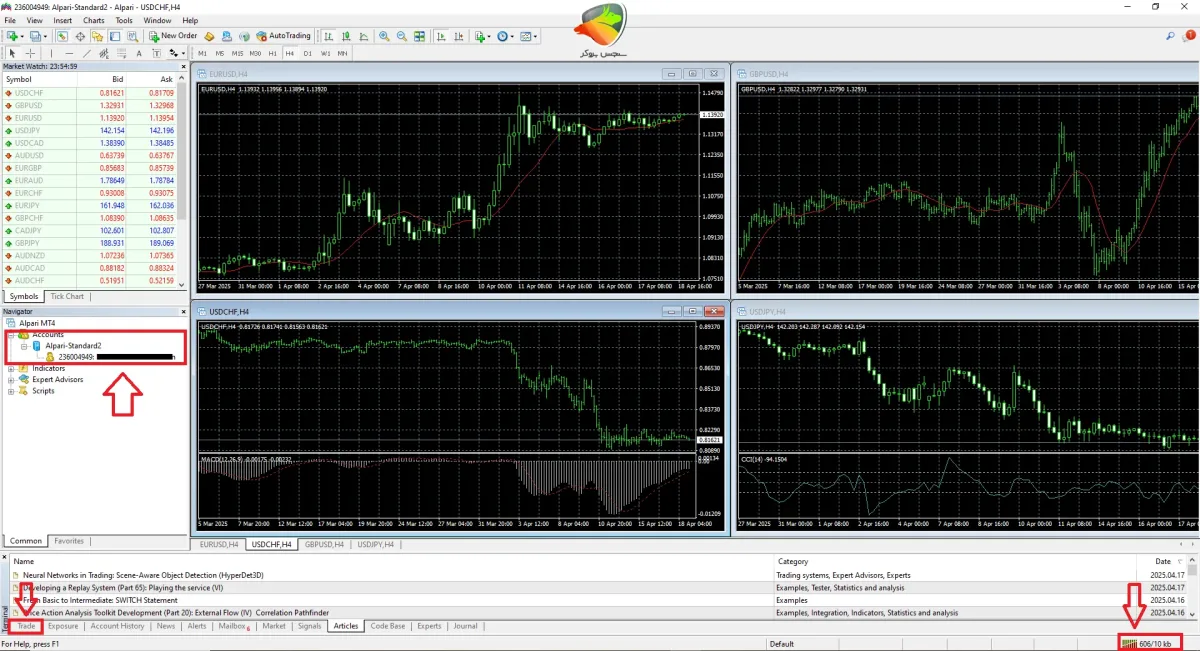This screenshot has height=651, width=1200.
Task: Toggle the Auto Scroll chart icon
Action: 441,36
